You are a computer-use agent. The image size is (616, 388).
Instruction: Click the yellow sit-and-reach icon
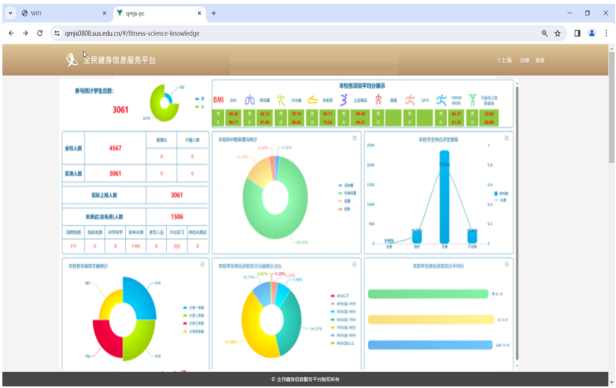312,100
